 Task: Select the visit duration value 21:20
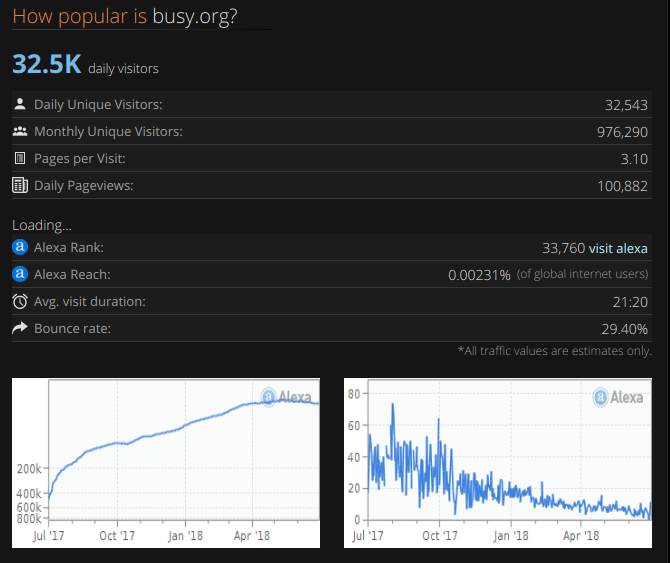coord(630,302)
